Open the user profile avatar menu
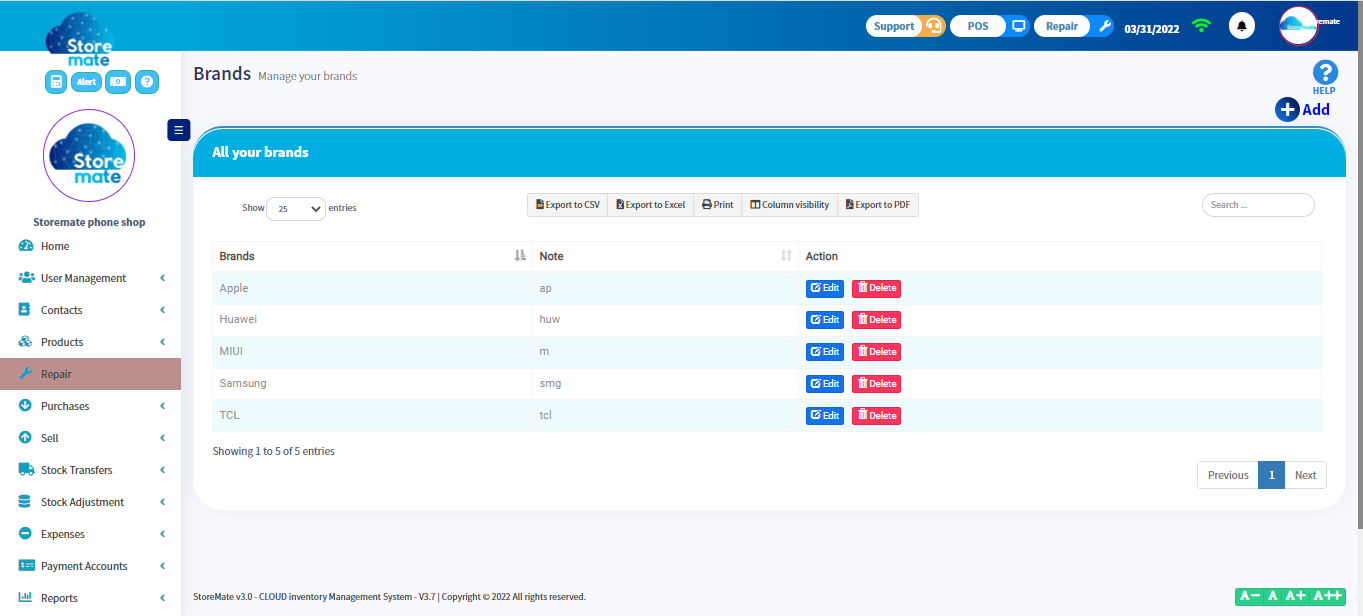This screenshot has width=1363, height=616. pos(1299,26)
